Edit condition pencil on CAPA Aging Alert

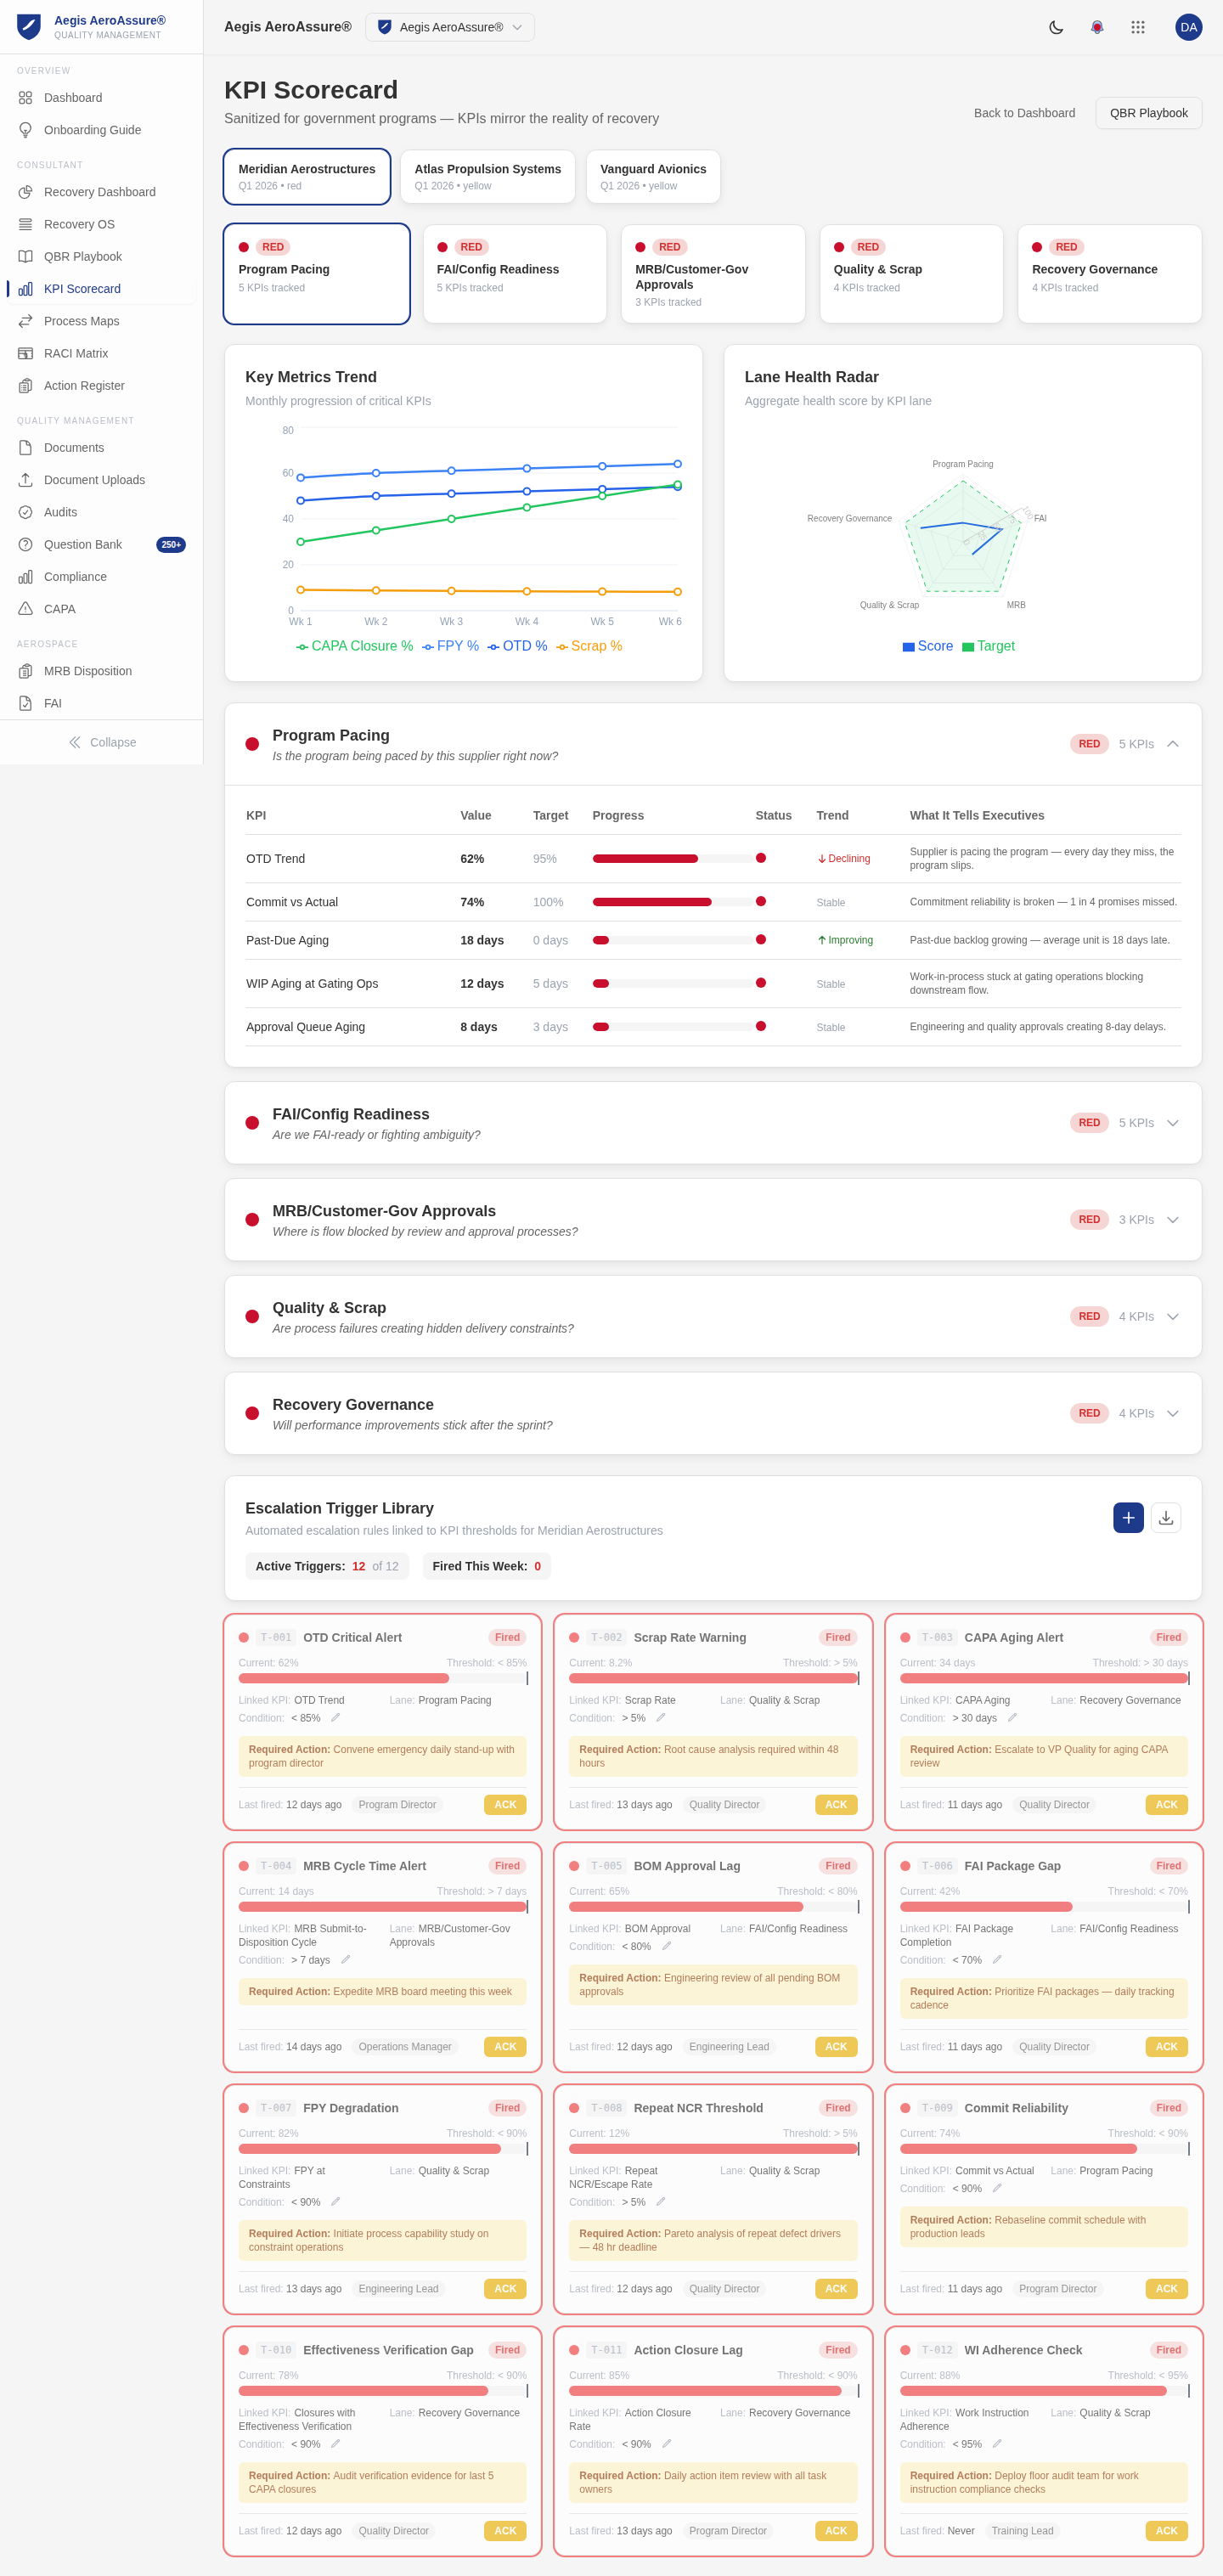(x=1012, y=1718)
